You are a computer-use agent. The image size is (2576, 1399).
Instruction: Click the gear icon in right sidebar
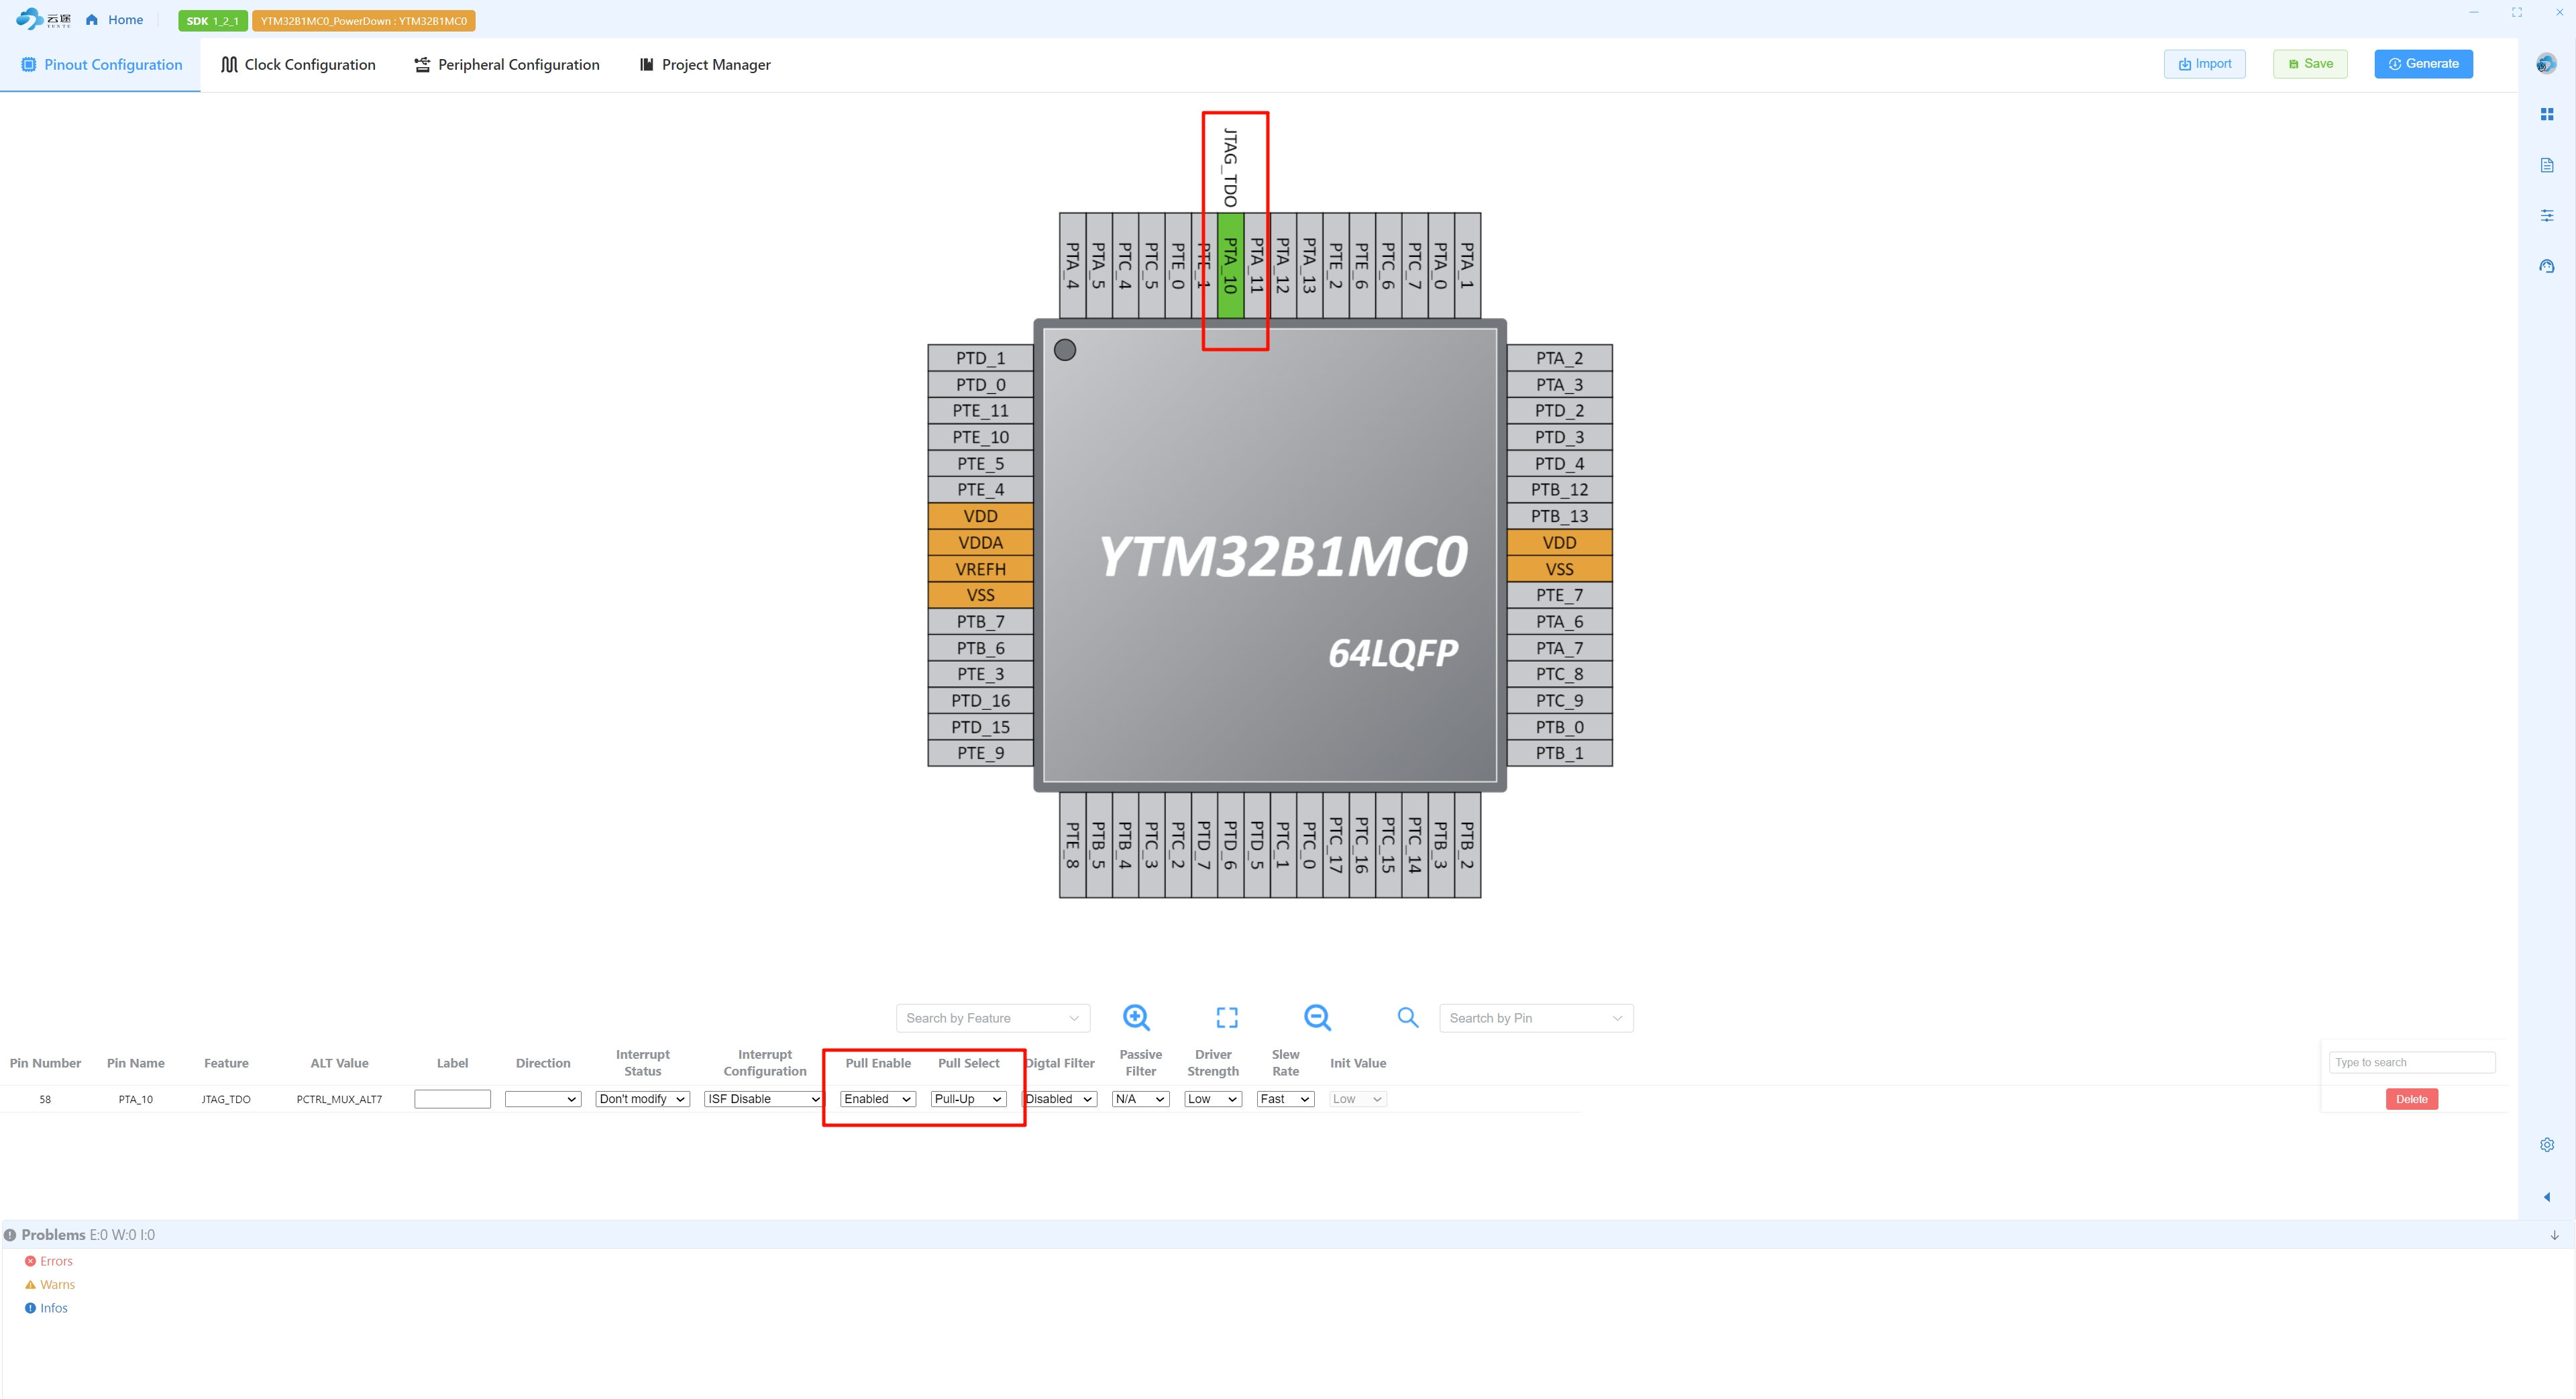click(x=2546, y=1144)
